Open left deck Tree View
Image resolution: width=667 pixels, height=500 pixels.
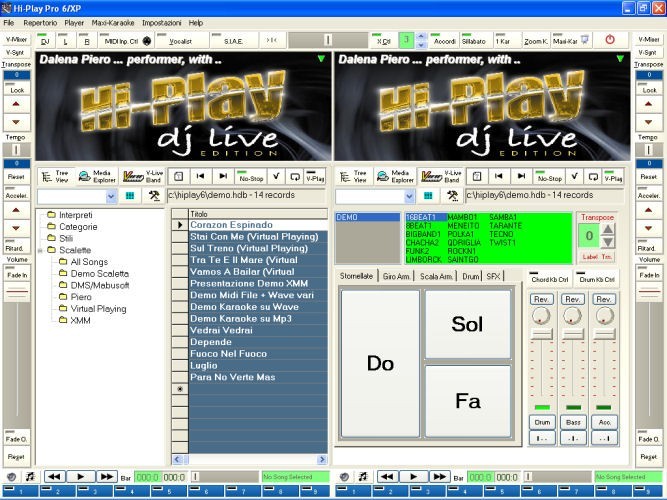[x=56, y=176]
